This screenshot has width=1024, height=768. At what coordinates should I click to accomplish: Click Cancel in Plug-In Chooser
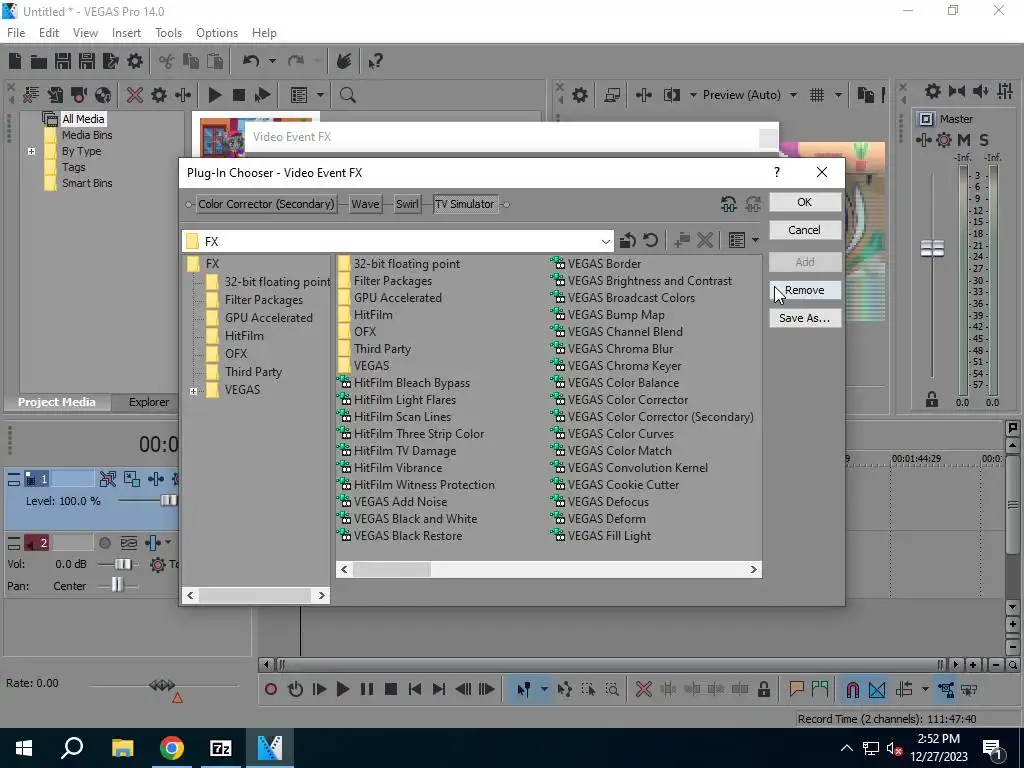pyautogui.click(x=805, y=230)
